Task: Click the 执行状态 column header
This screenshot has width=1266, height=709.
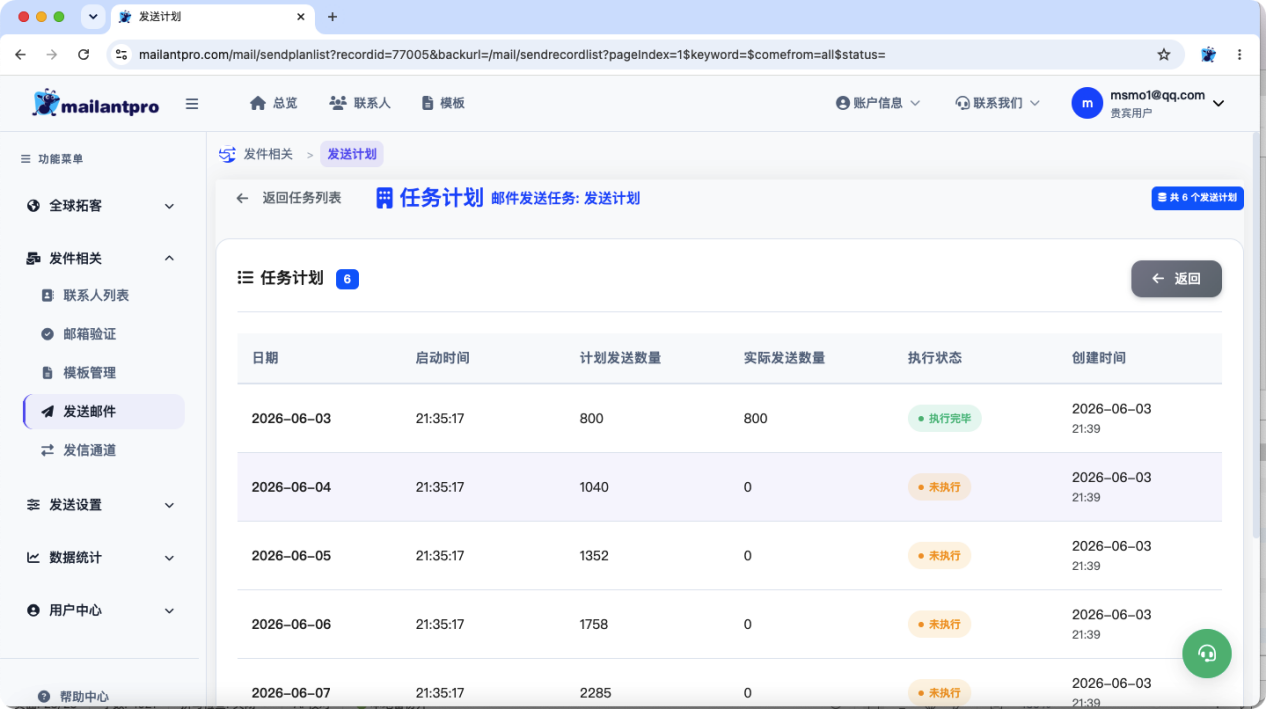Action: point(935,358)
